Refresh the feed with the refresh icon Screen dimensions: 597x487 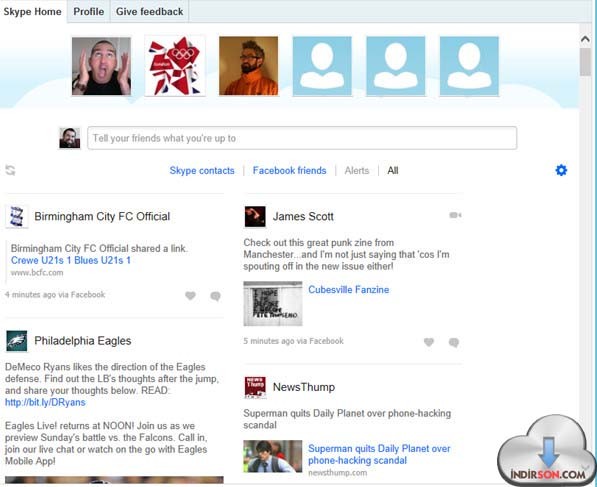pos(10,170)
